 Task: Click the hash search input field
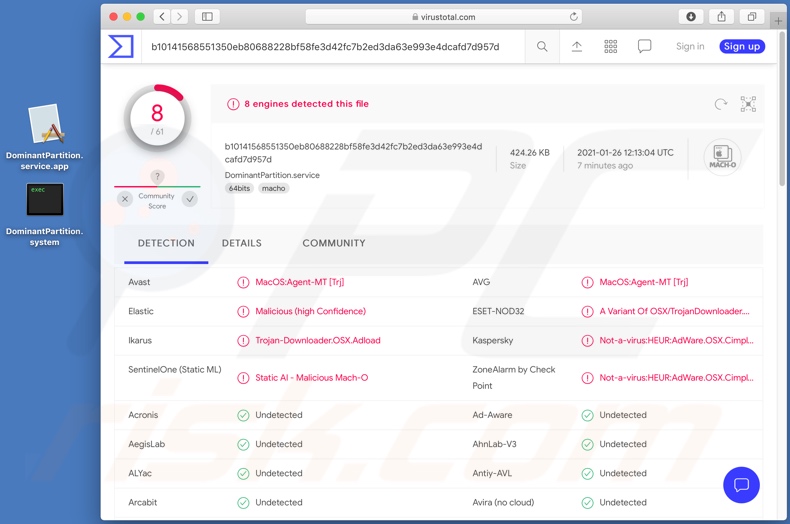click(x=334, y=46)
